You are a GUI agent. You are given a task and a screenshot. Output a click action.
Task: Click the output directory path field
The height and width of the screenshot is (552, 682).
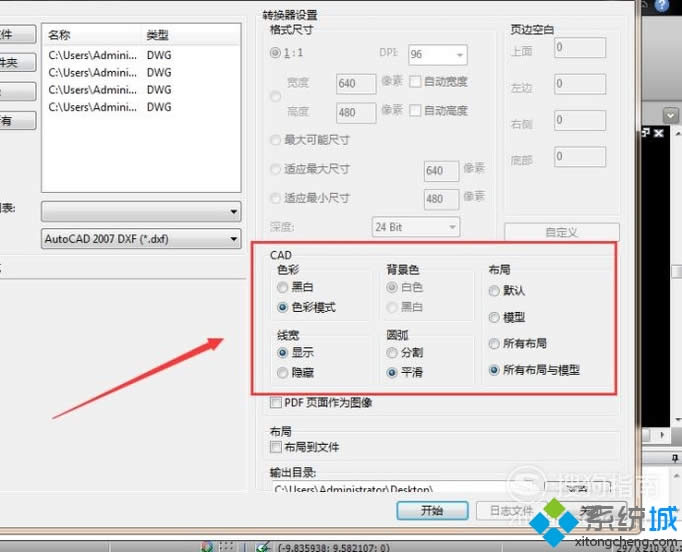point(407,487)
